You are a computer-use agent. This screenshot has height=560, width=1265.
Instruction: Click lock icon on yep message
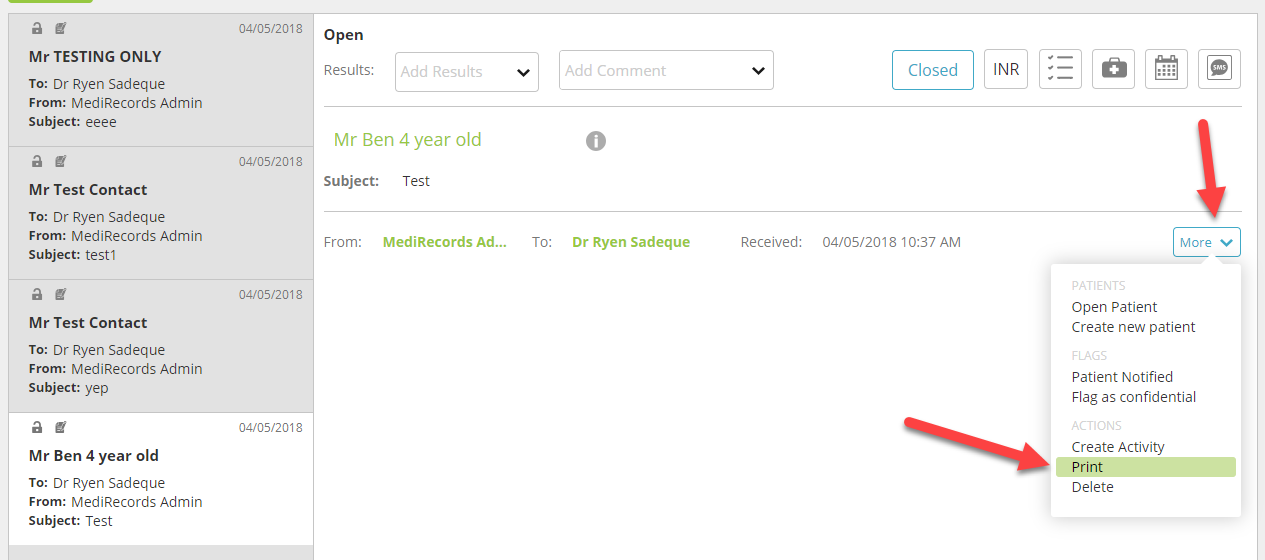(x=37, y=294)
